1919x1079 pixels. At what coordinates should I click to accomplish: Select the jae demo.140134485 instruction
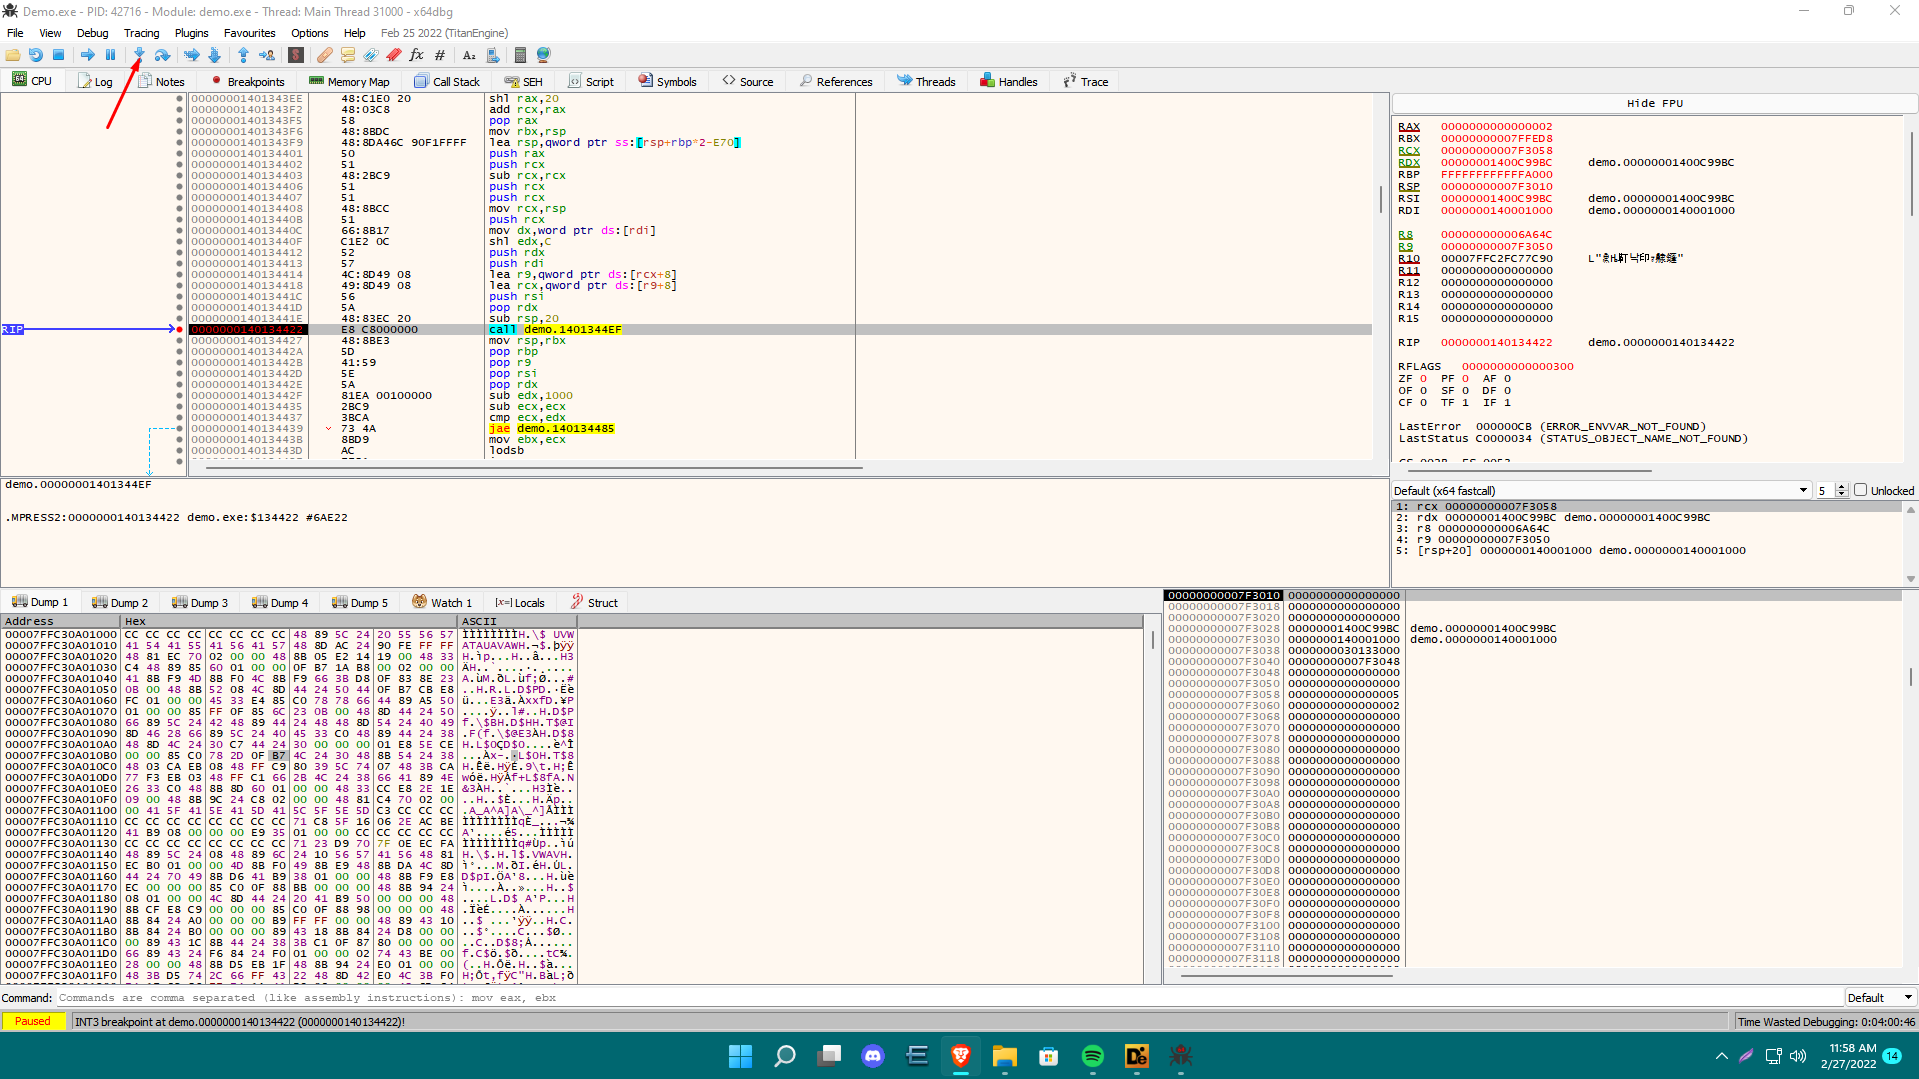[x=551, y=429]
